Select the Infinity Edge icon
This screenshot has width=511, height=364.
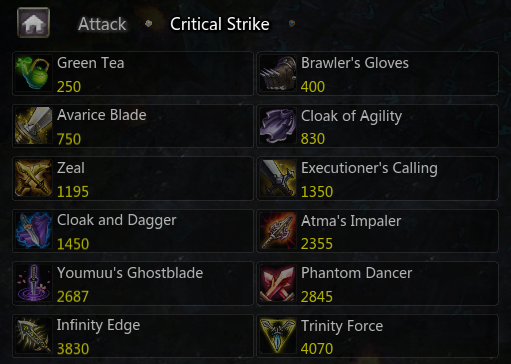33,336
